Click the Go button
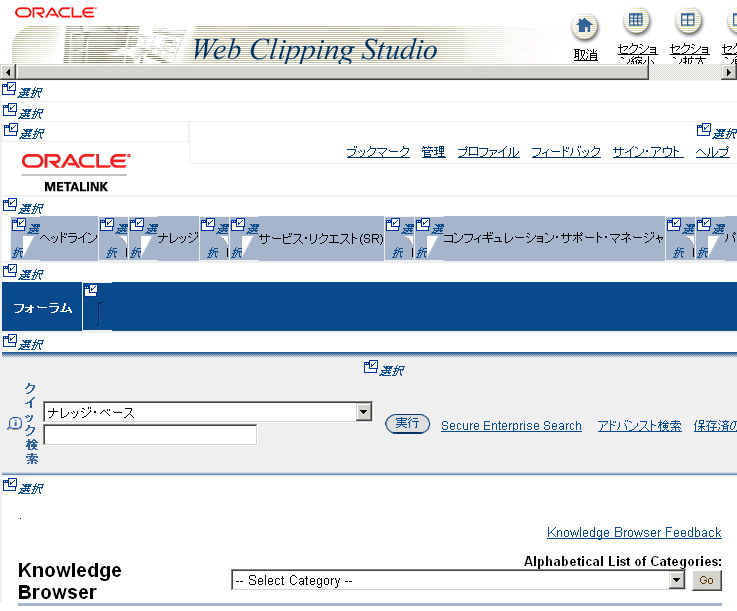 coord(707,580)
